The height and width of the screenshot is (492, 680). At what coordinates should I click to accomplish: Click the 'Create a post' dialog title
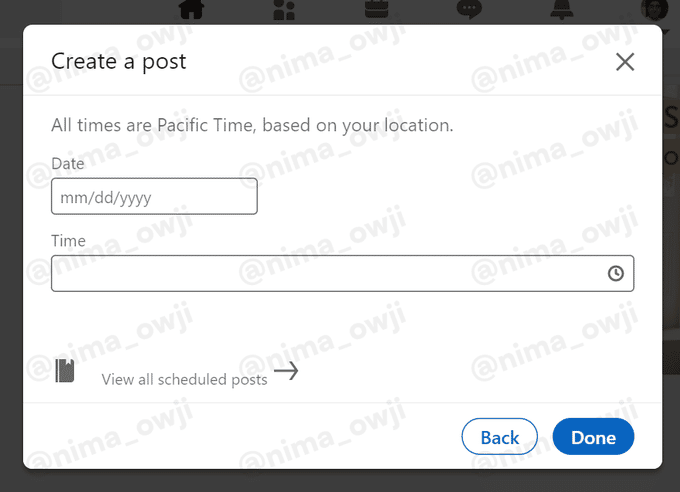click(x=119, y=61)
